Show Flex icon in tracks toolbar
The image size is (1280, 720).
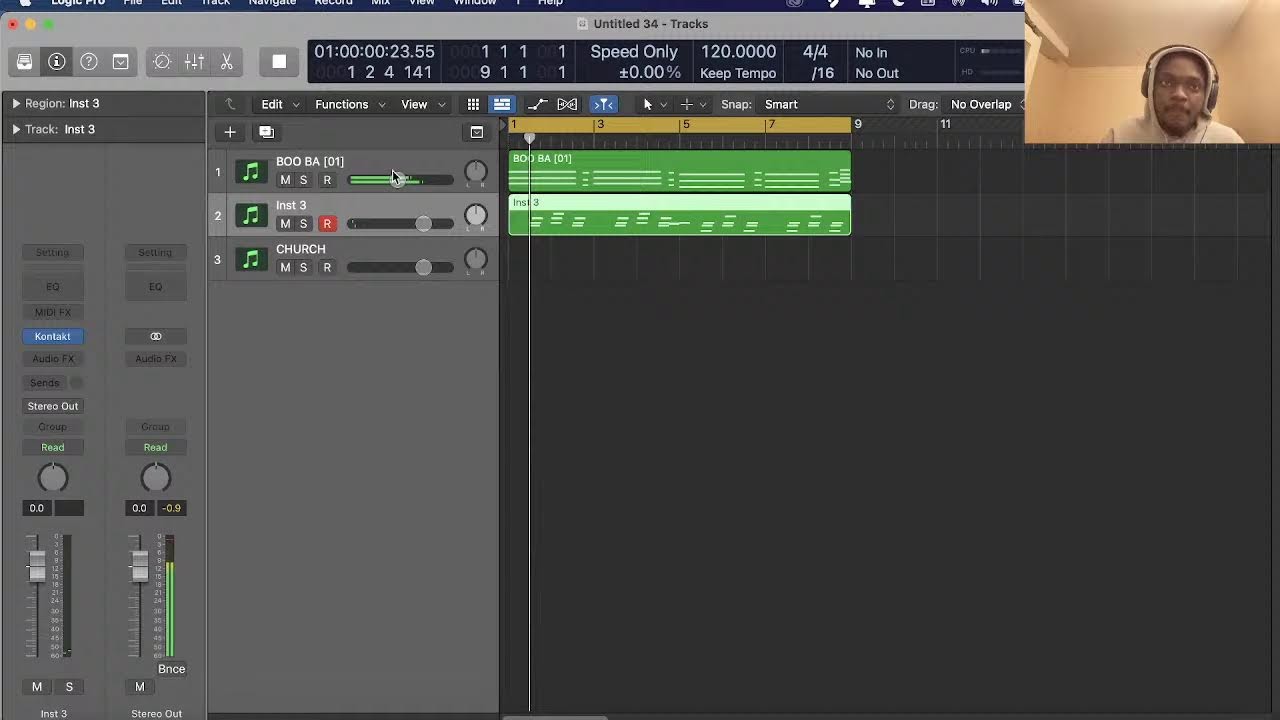567,104
